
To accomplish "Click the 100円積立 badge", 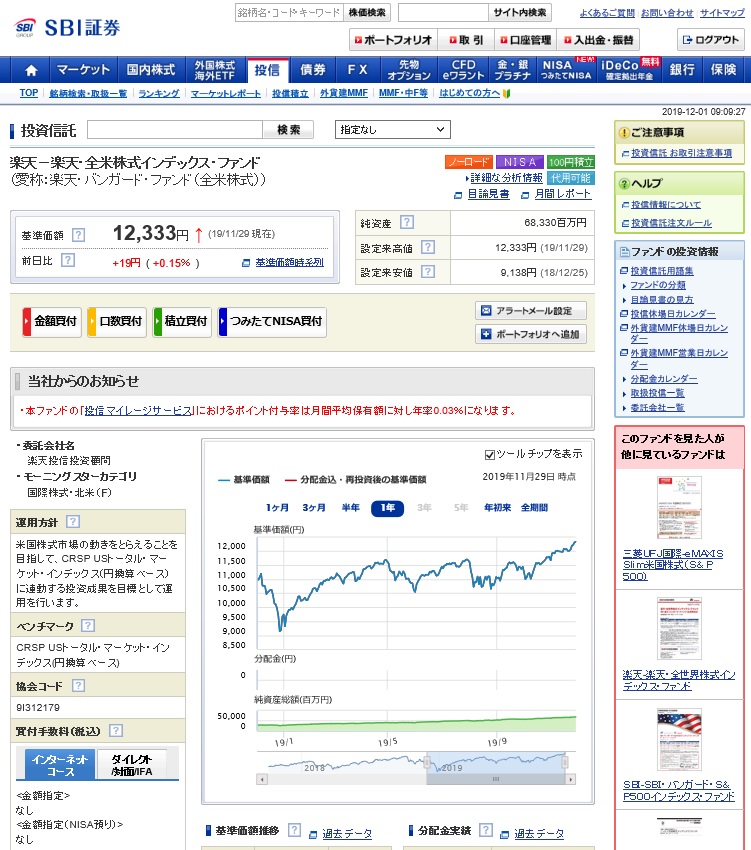I will (x=570, y=162).
